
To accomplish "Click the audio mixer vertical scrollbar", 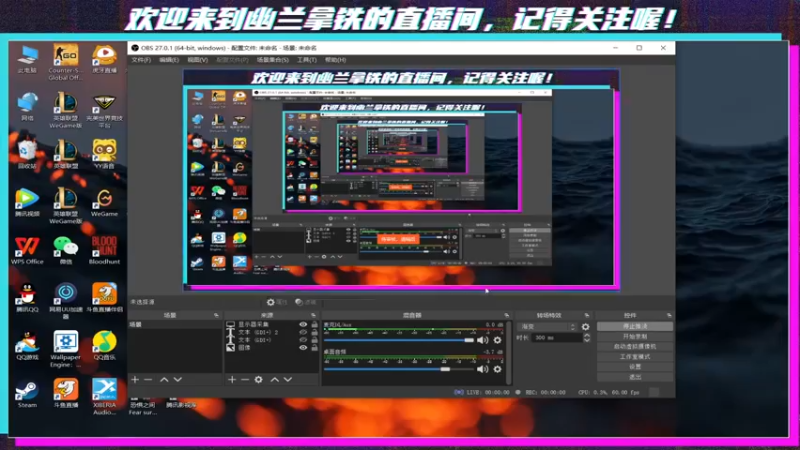I will click(508, 352).
